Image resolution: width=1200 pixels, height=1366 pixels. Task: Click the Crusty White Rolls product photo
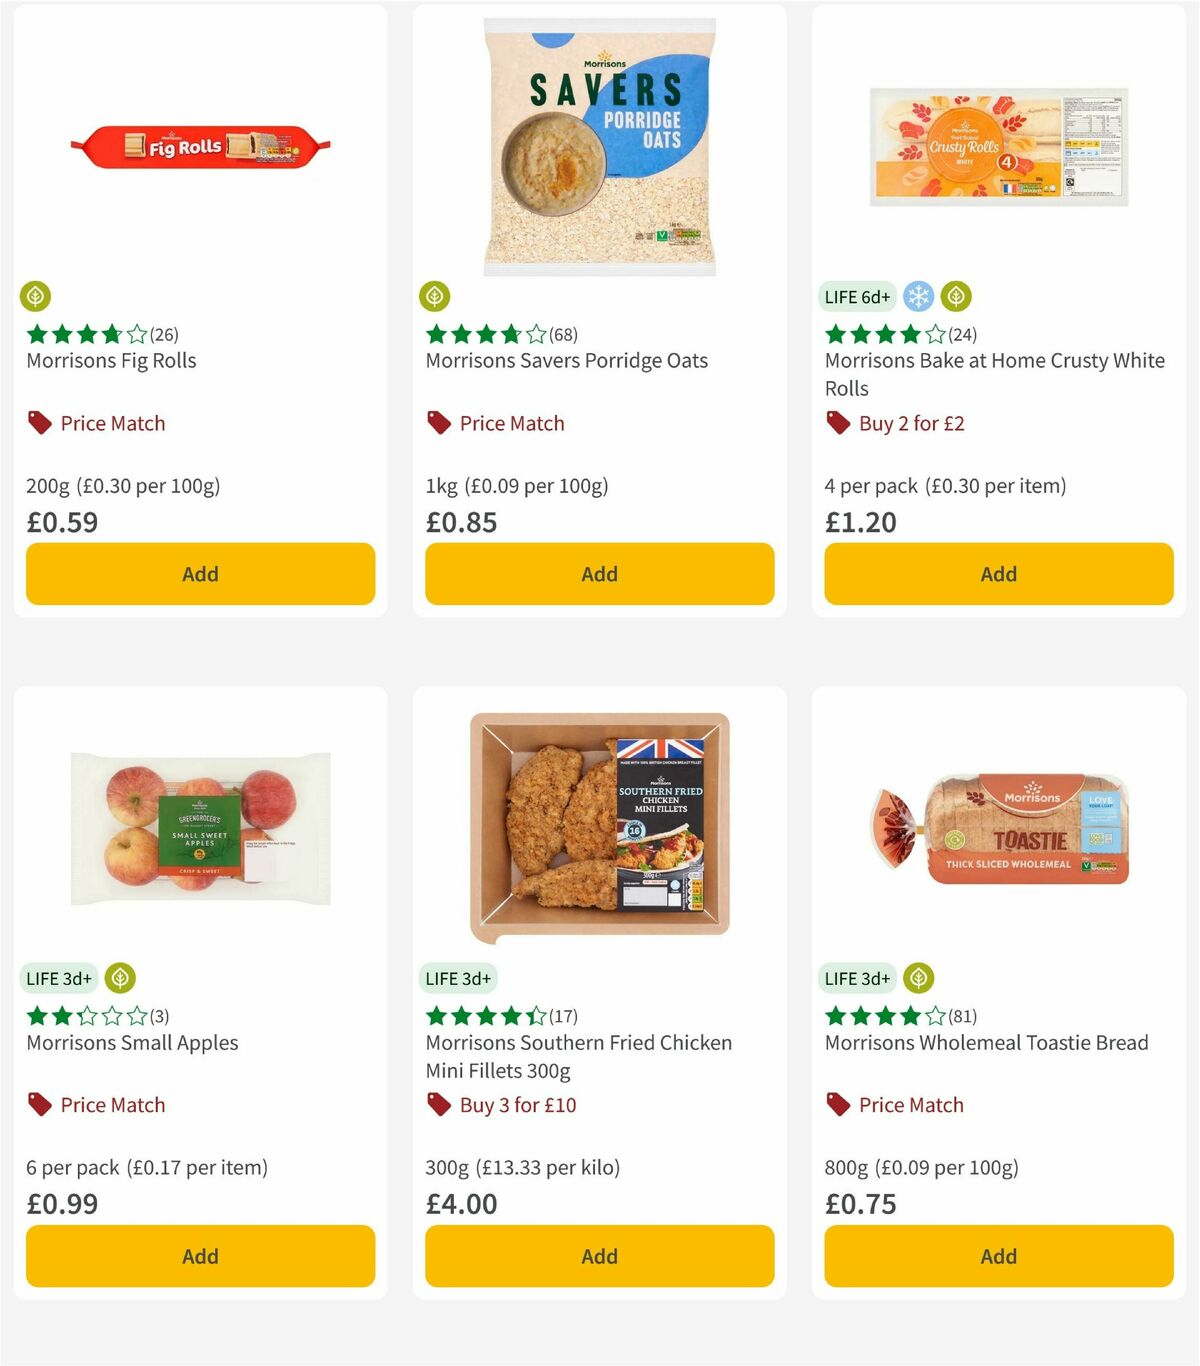pos(998,148)
